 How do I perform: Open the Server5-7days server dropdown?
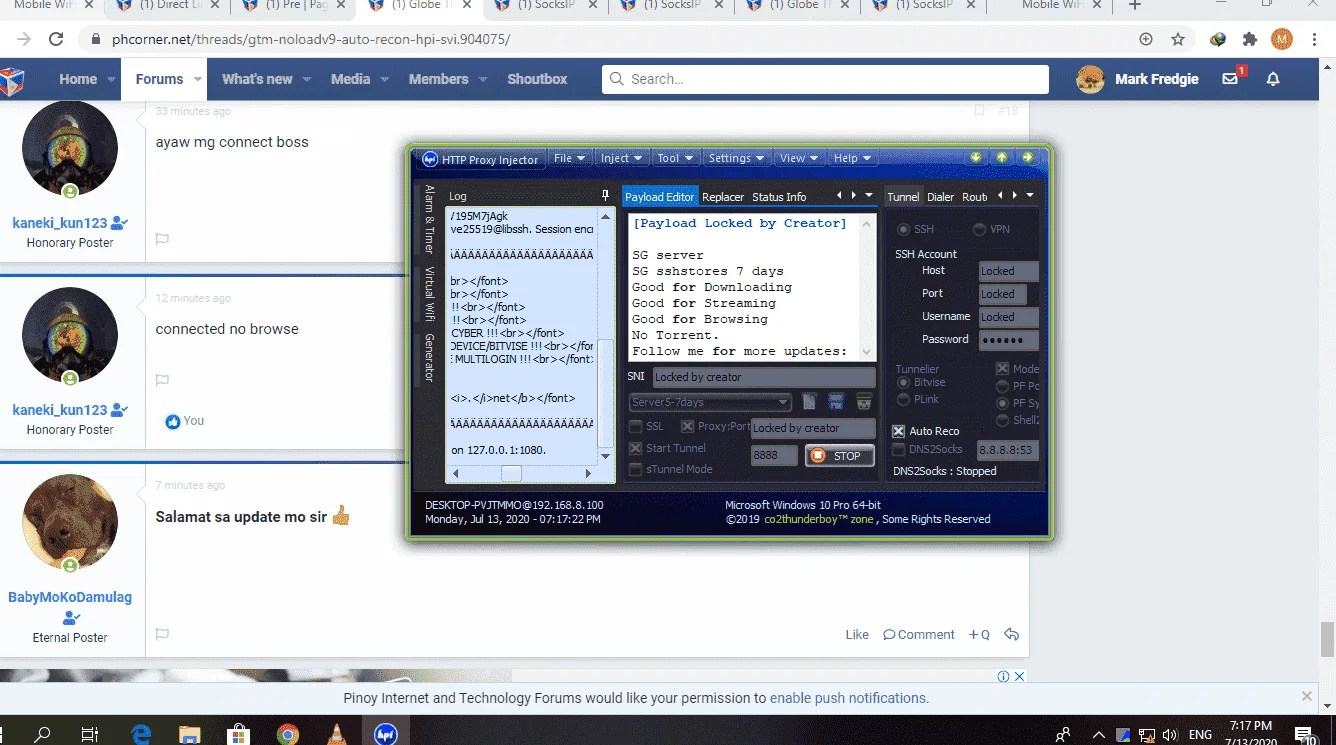coord(710,402)
